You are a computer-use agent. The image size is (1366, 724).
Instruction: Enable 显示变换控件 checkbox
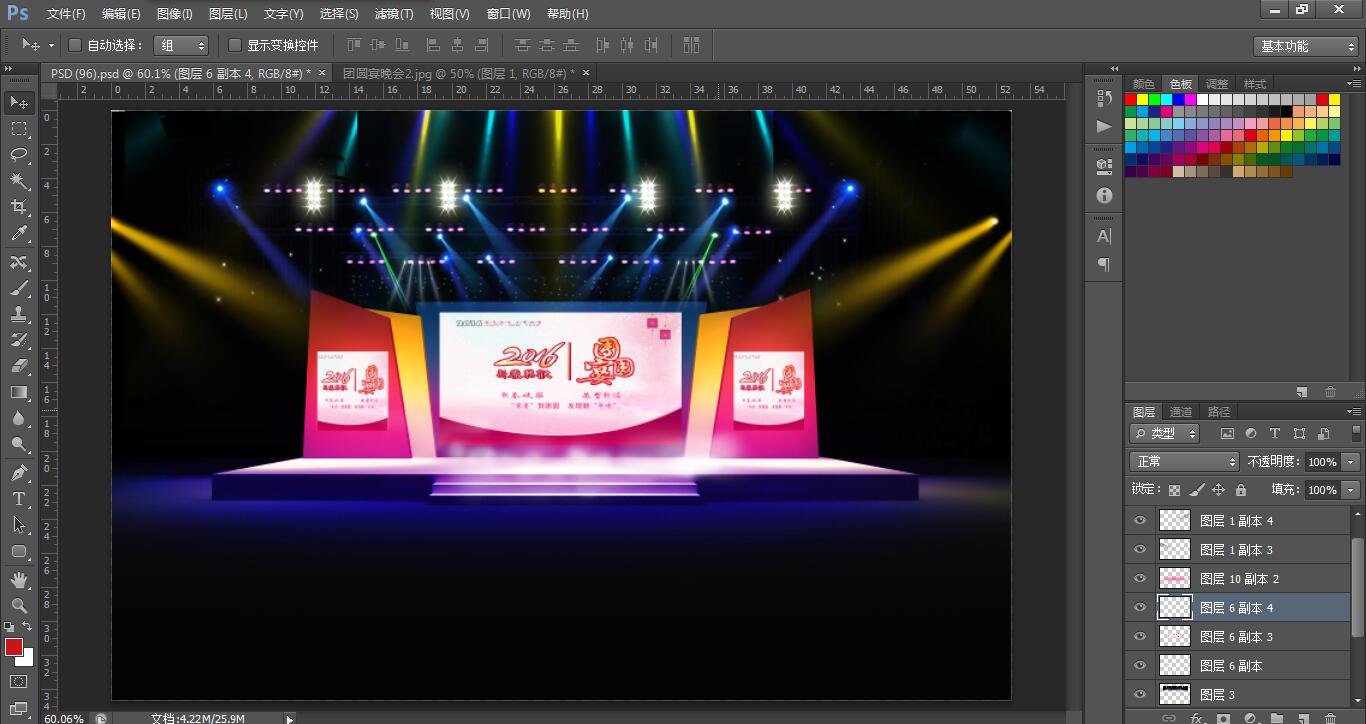click(x=235, y=45)
